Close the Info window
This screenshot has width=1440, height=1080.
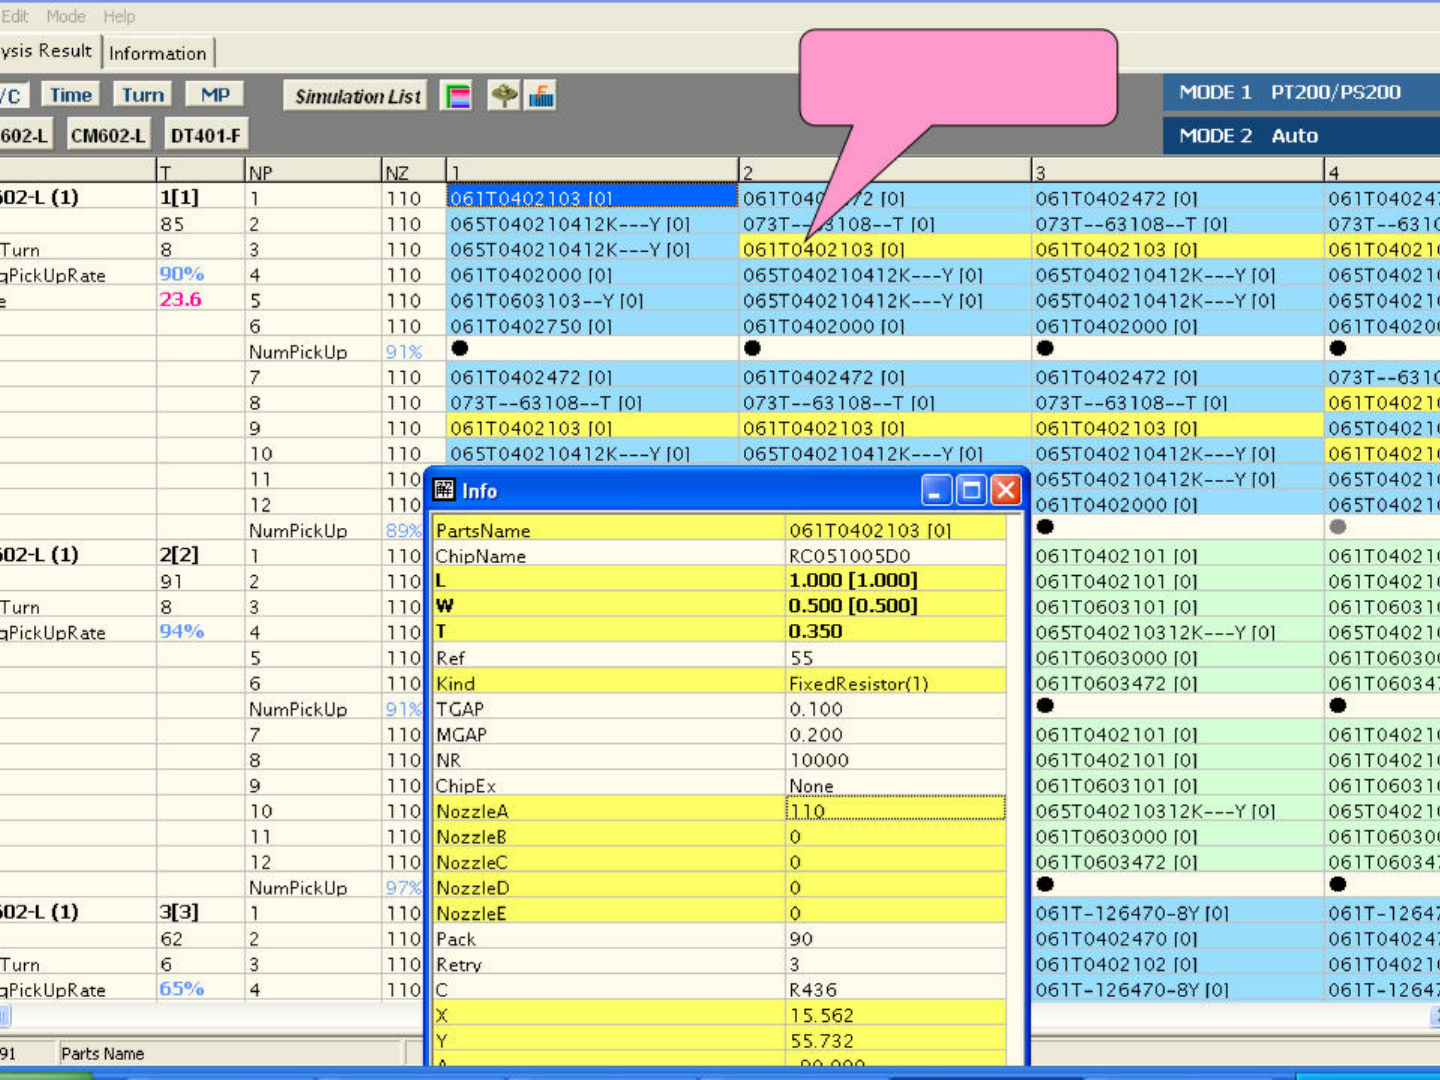tap(1006, 490)
